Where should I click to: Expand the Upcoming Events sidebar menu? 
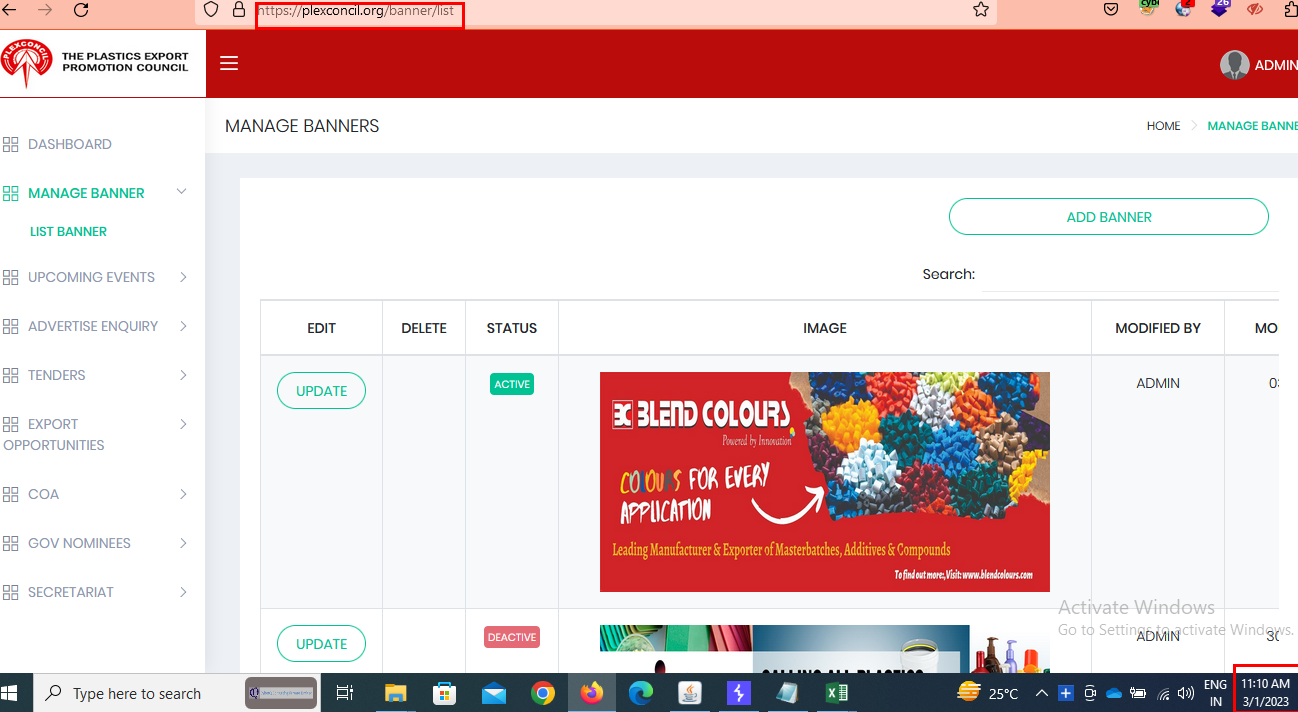(183, 277)
